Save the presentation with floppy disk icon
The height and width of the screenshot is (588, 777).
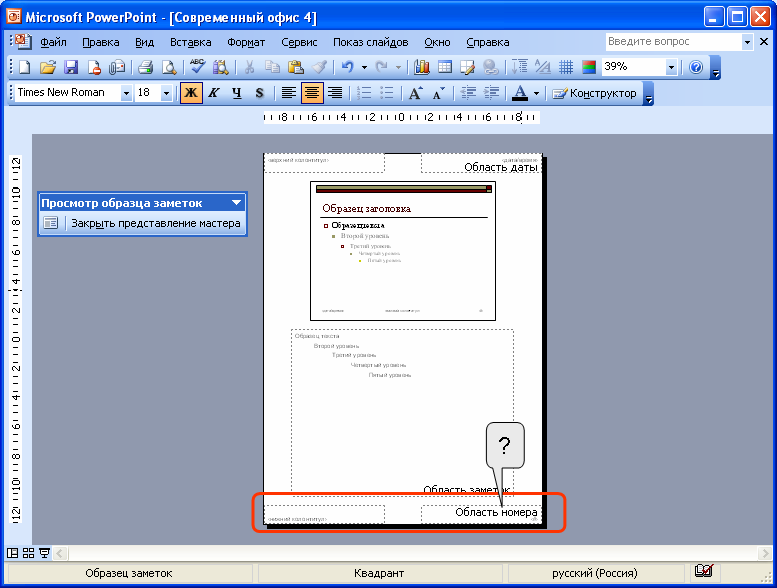coord(71,67)
